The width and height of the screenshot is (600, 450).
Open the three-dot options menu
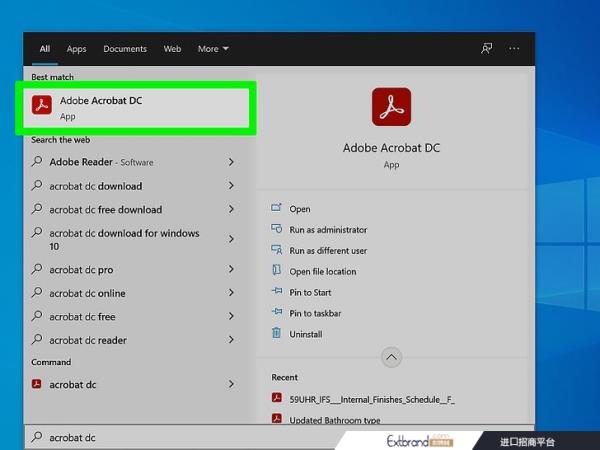click(514, 49)
